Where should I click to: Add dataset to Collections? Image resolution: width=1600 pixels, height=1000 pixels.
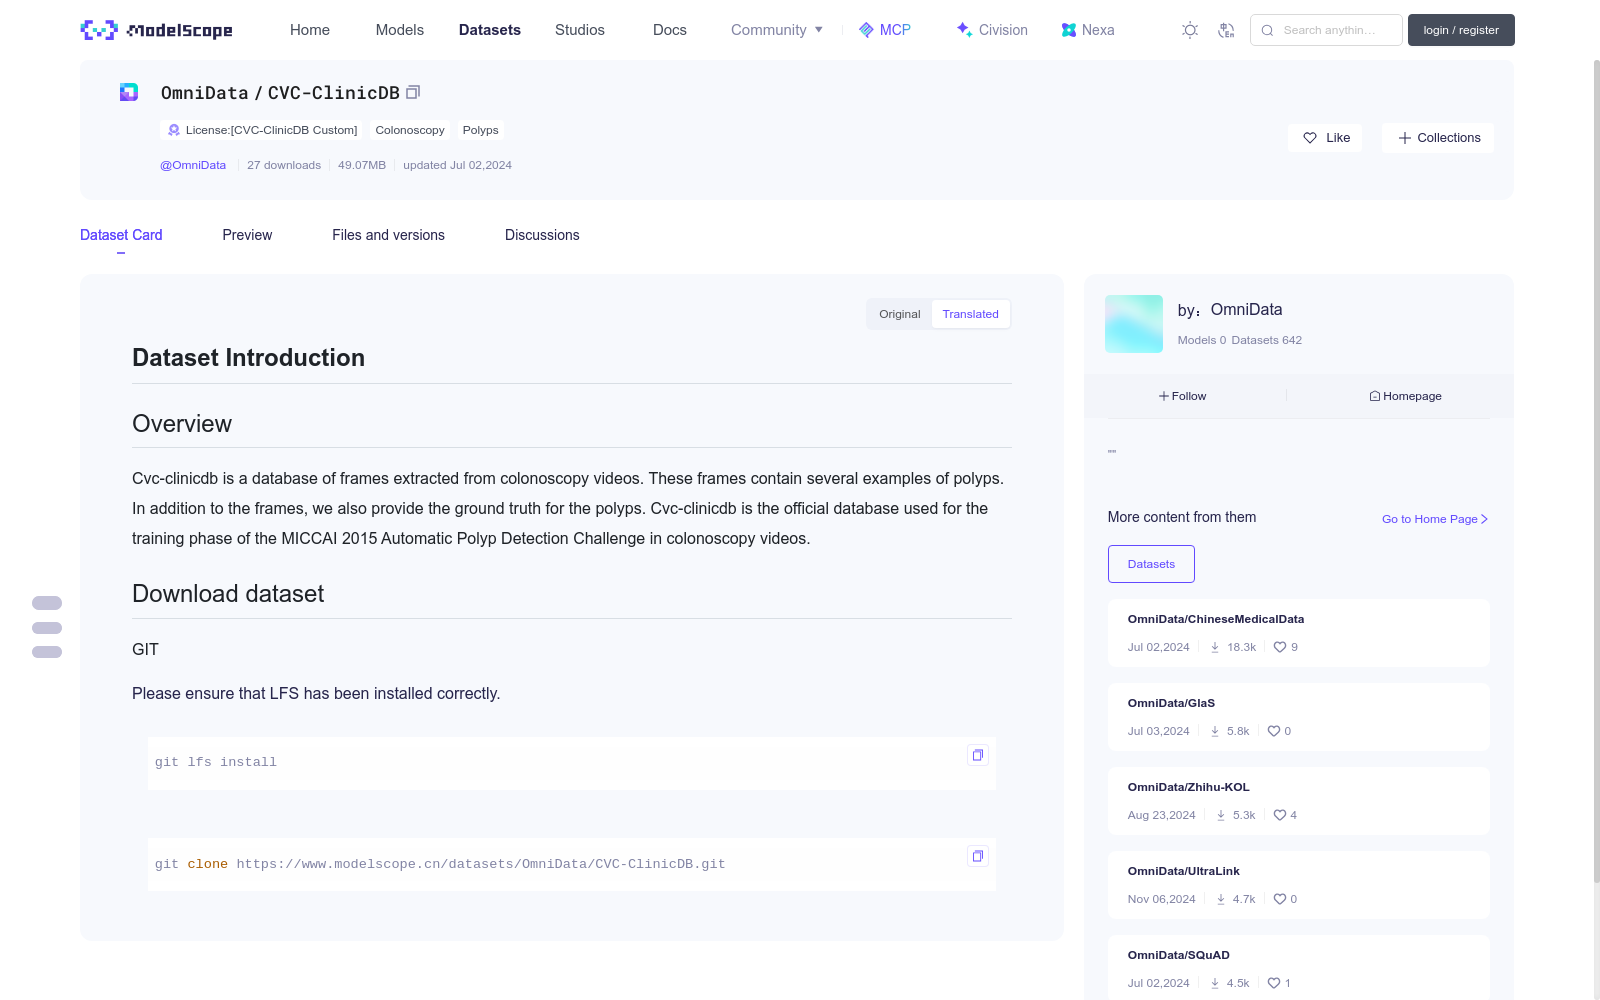[x=1438, y=138]
